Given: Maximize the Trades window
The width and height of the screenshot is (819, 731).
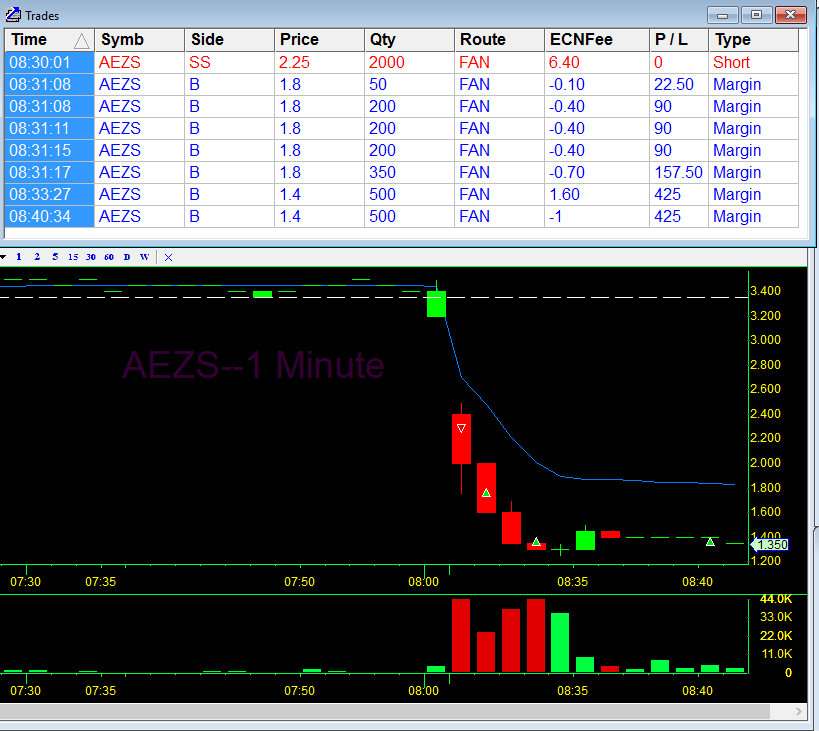Looking at the screenshot, I should pyautogui.click(x=756, y=15).
